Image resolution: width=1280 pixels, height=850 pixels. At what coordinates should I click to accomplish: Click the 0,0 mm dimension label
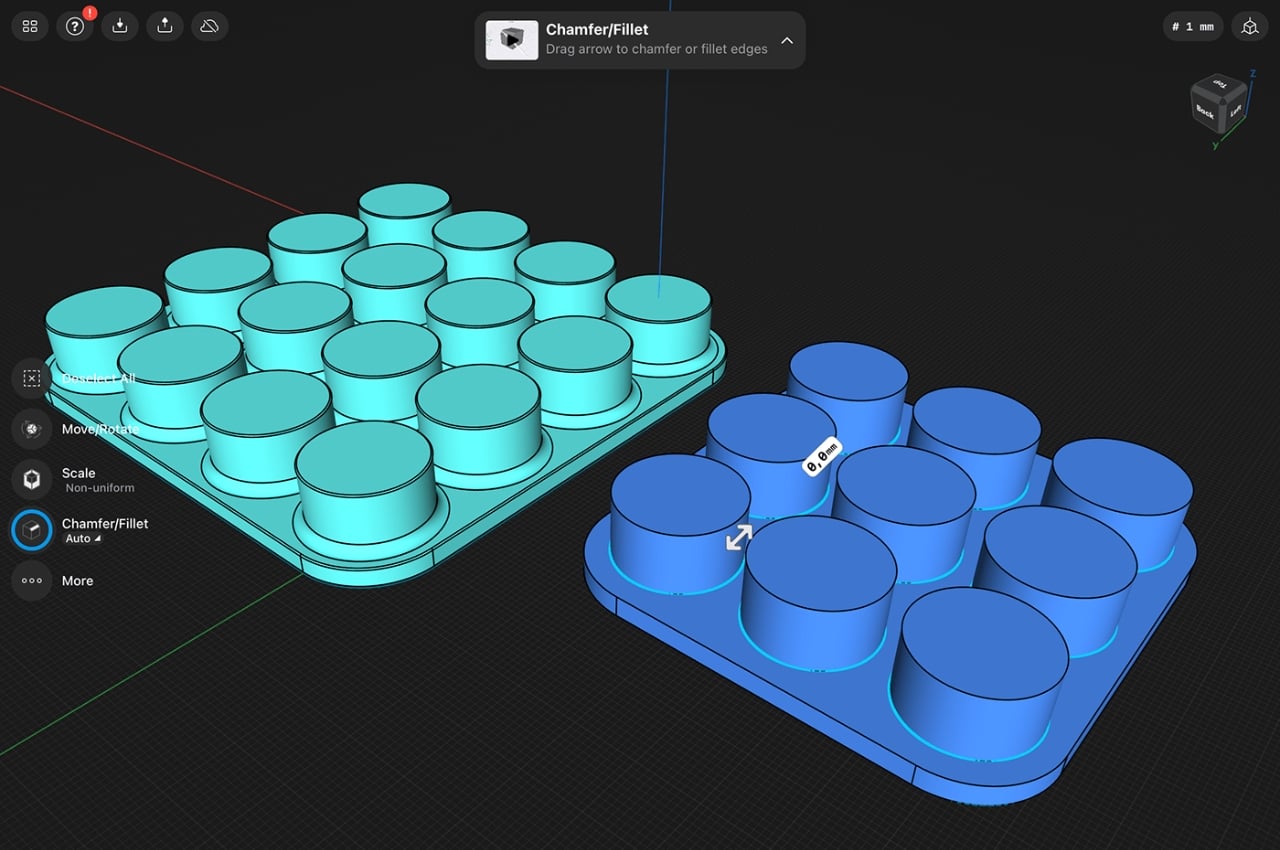pos(822,457)
